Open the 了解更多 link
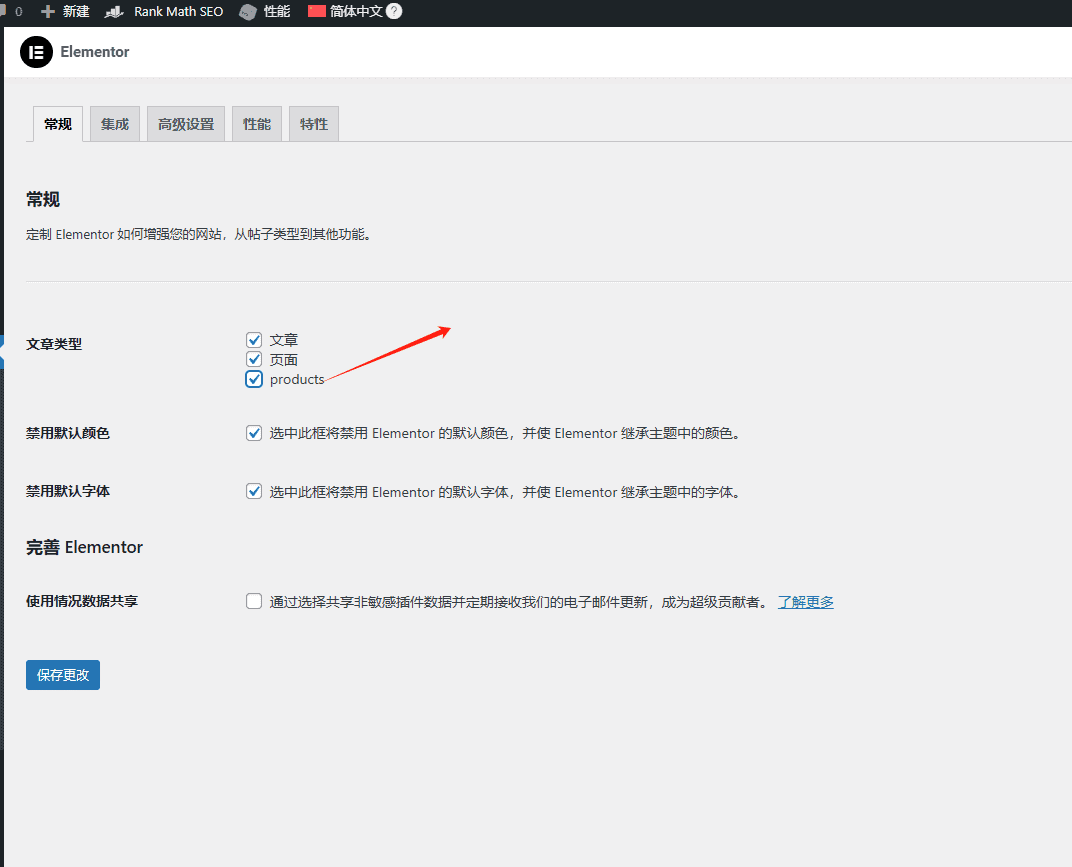This screenshot has height=867, width=1072. pyautogui.click(x=806, y=602)
